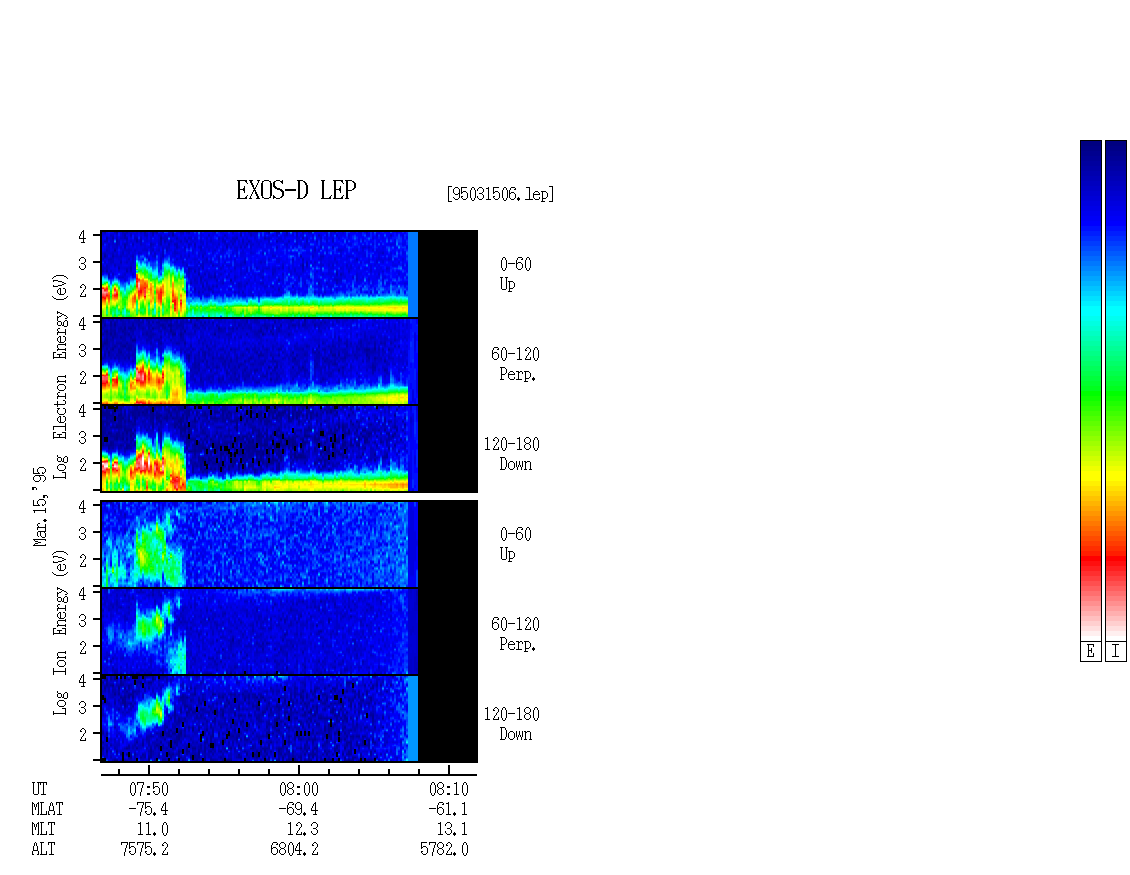Screen dimensions: 1130x875
Task: Click the MLT value 13.1
Action: click(x=453, y=830)
